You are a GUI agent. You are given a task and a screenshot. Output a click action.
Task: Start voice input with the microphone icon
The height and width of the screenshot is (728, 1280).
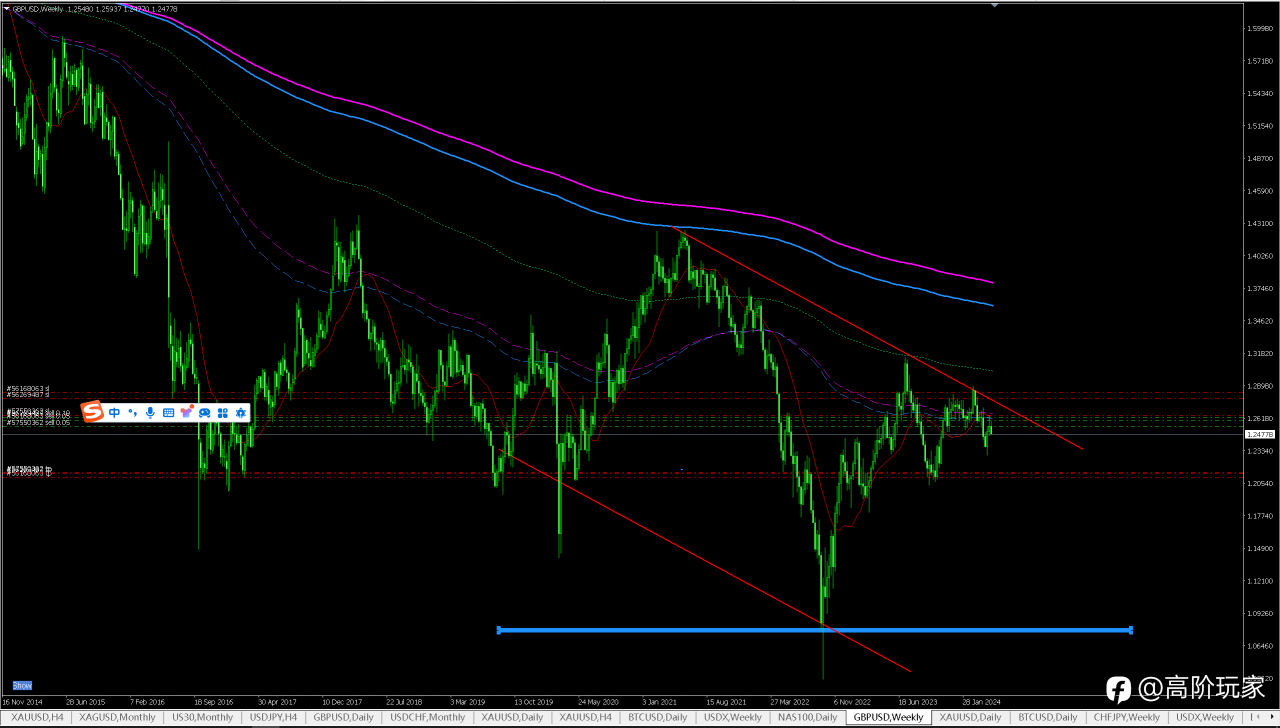coord(150,412)
